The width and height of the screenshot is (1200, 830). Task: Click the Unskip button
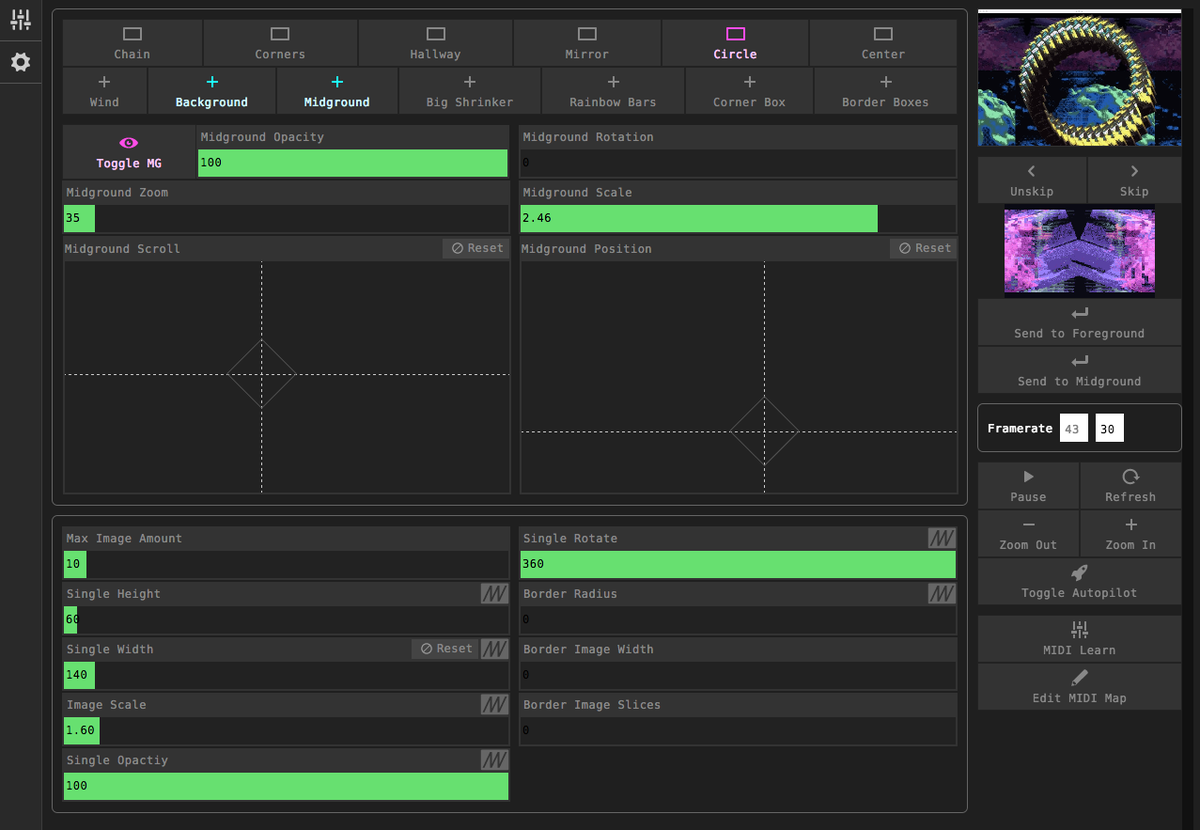pos(1031,180)
